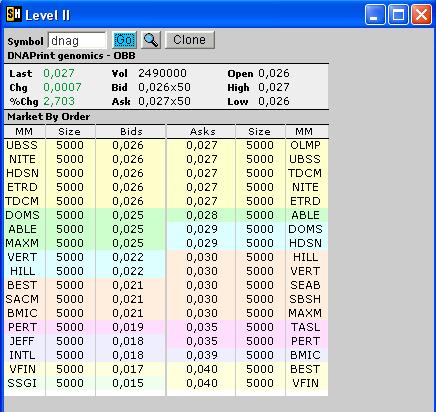The width and height of the screenshot is (436, 412).
Task: Click the %Chg value 2,703
Action: (59, 101)
